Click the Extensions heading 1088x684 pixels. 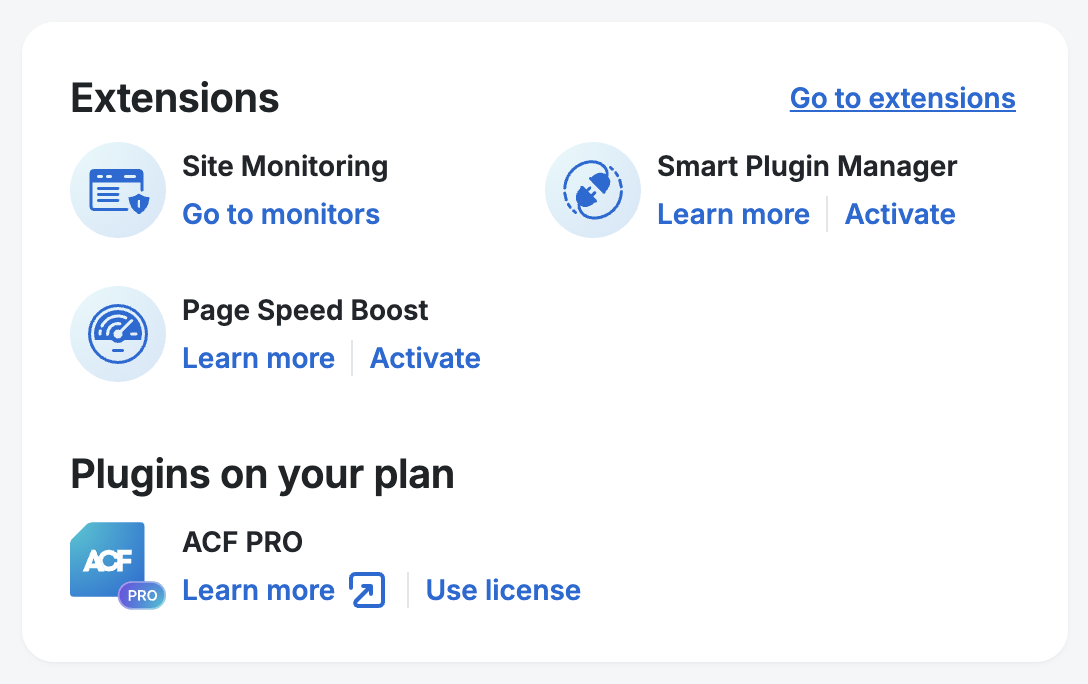[175, 98]
